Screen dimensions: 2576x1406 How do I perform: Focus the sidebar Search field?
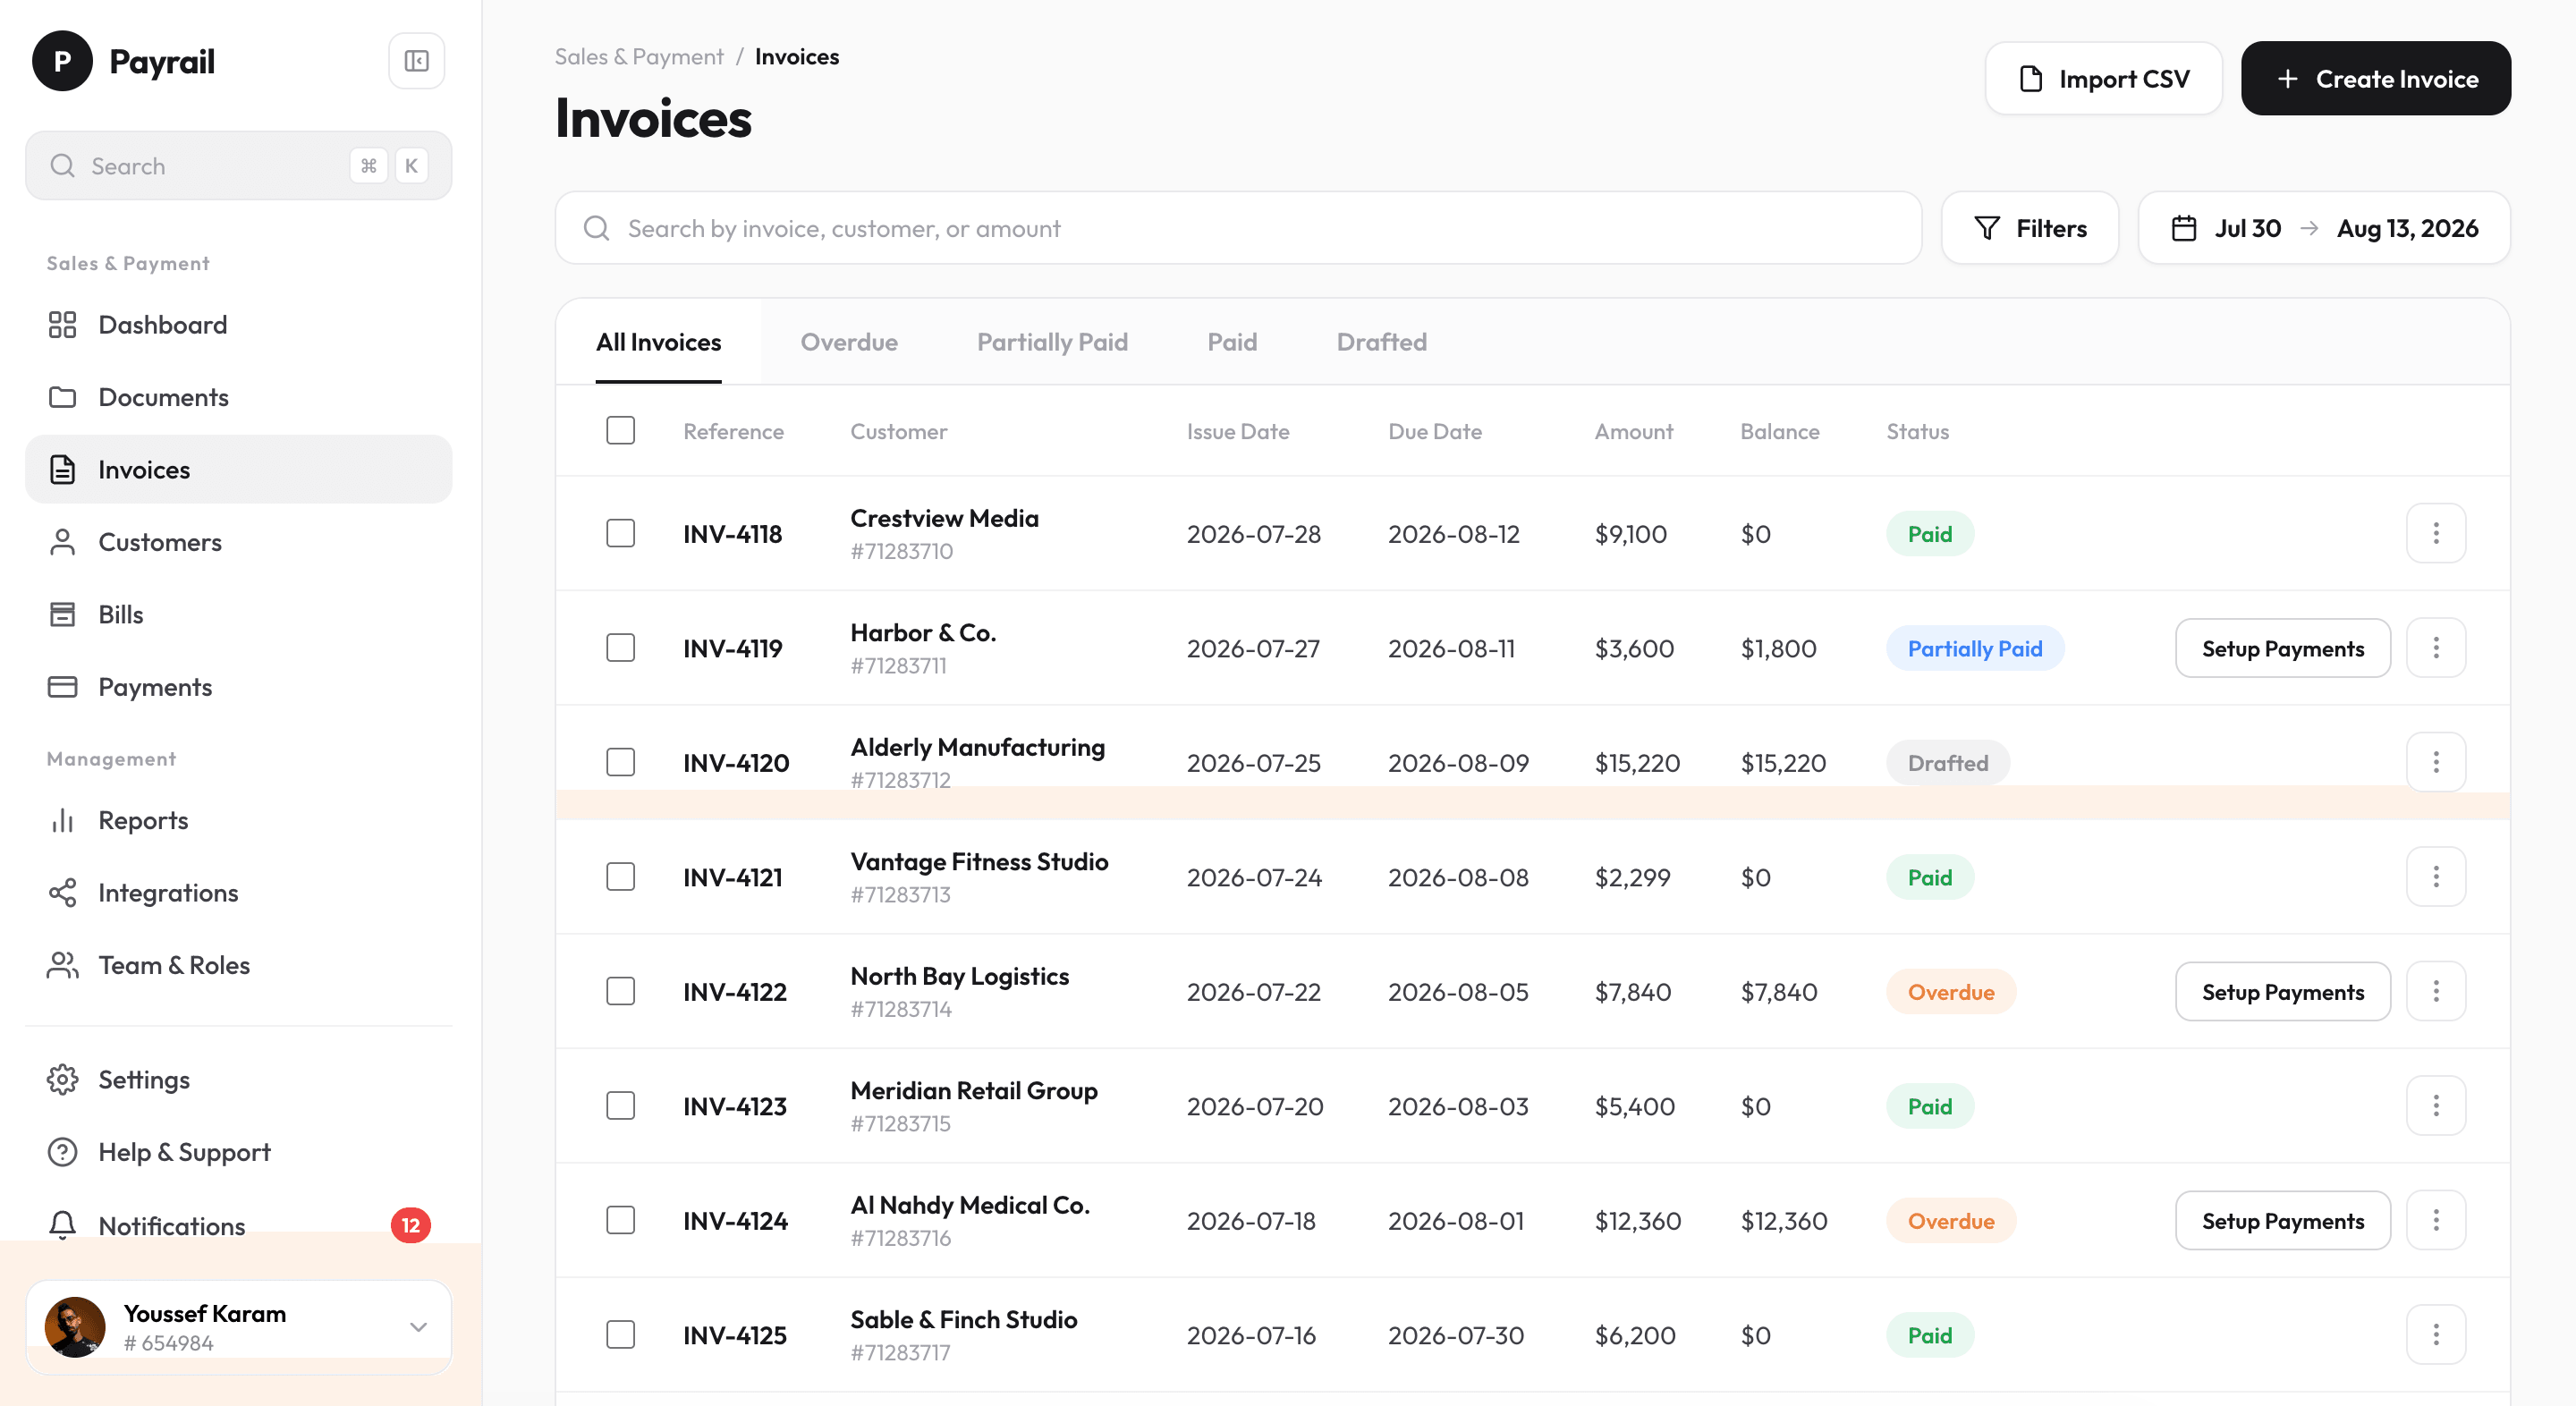238,166
